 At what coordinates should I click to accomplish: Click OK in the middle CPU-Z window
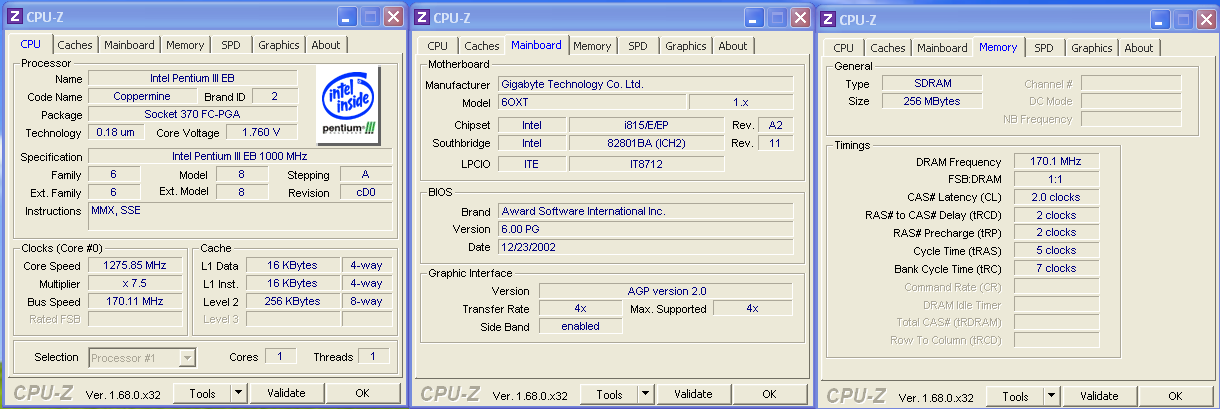(x=768, y=395)
